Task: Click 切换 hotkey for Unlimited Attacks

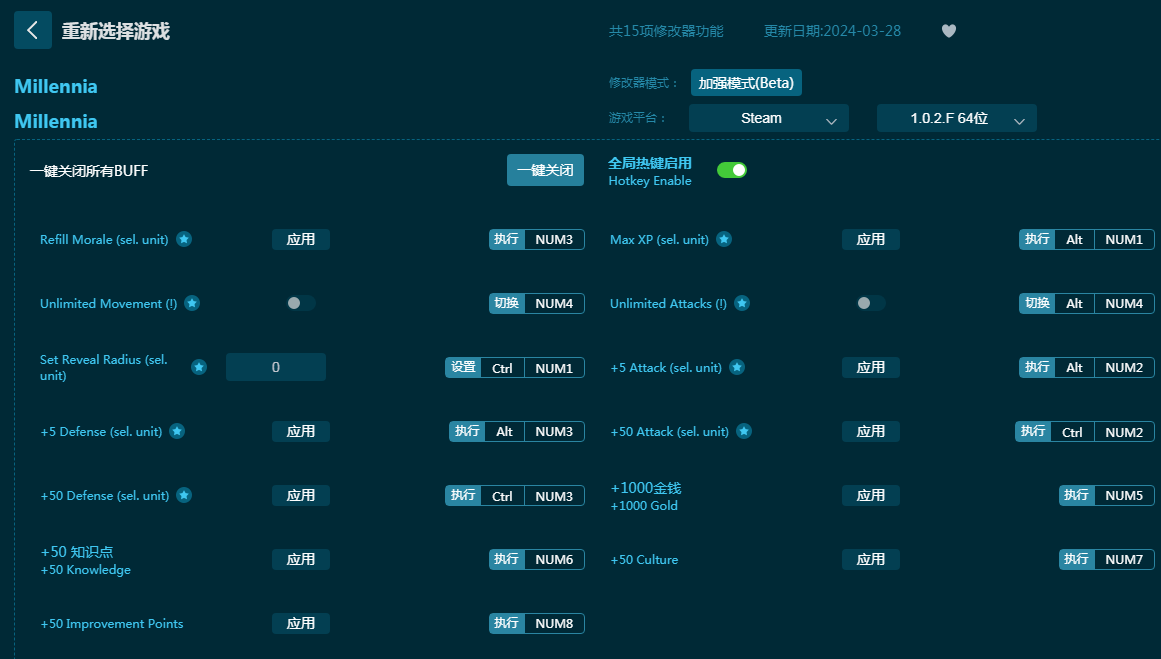Action: point(1037,304)
